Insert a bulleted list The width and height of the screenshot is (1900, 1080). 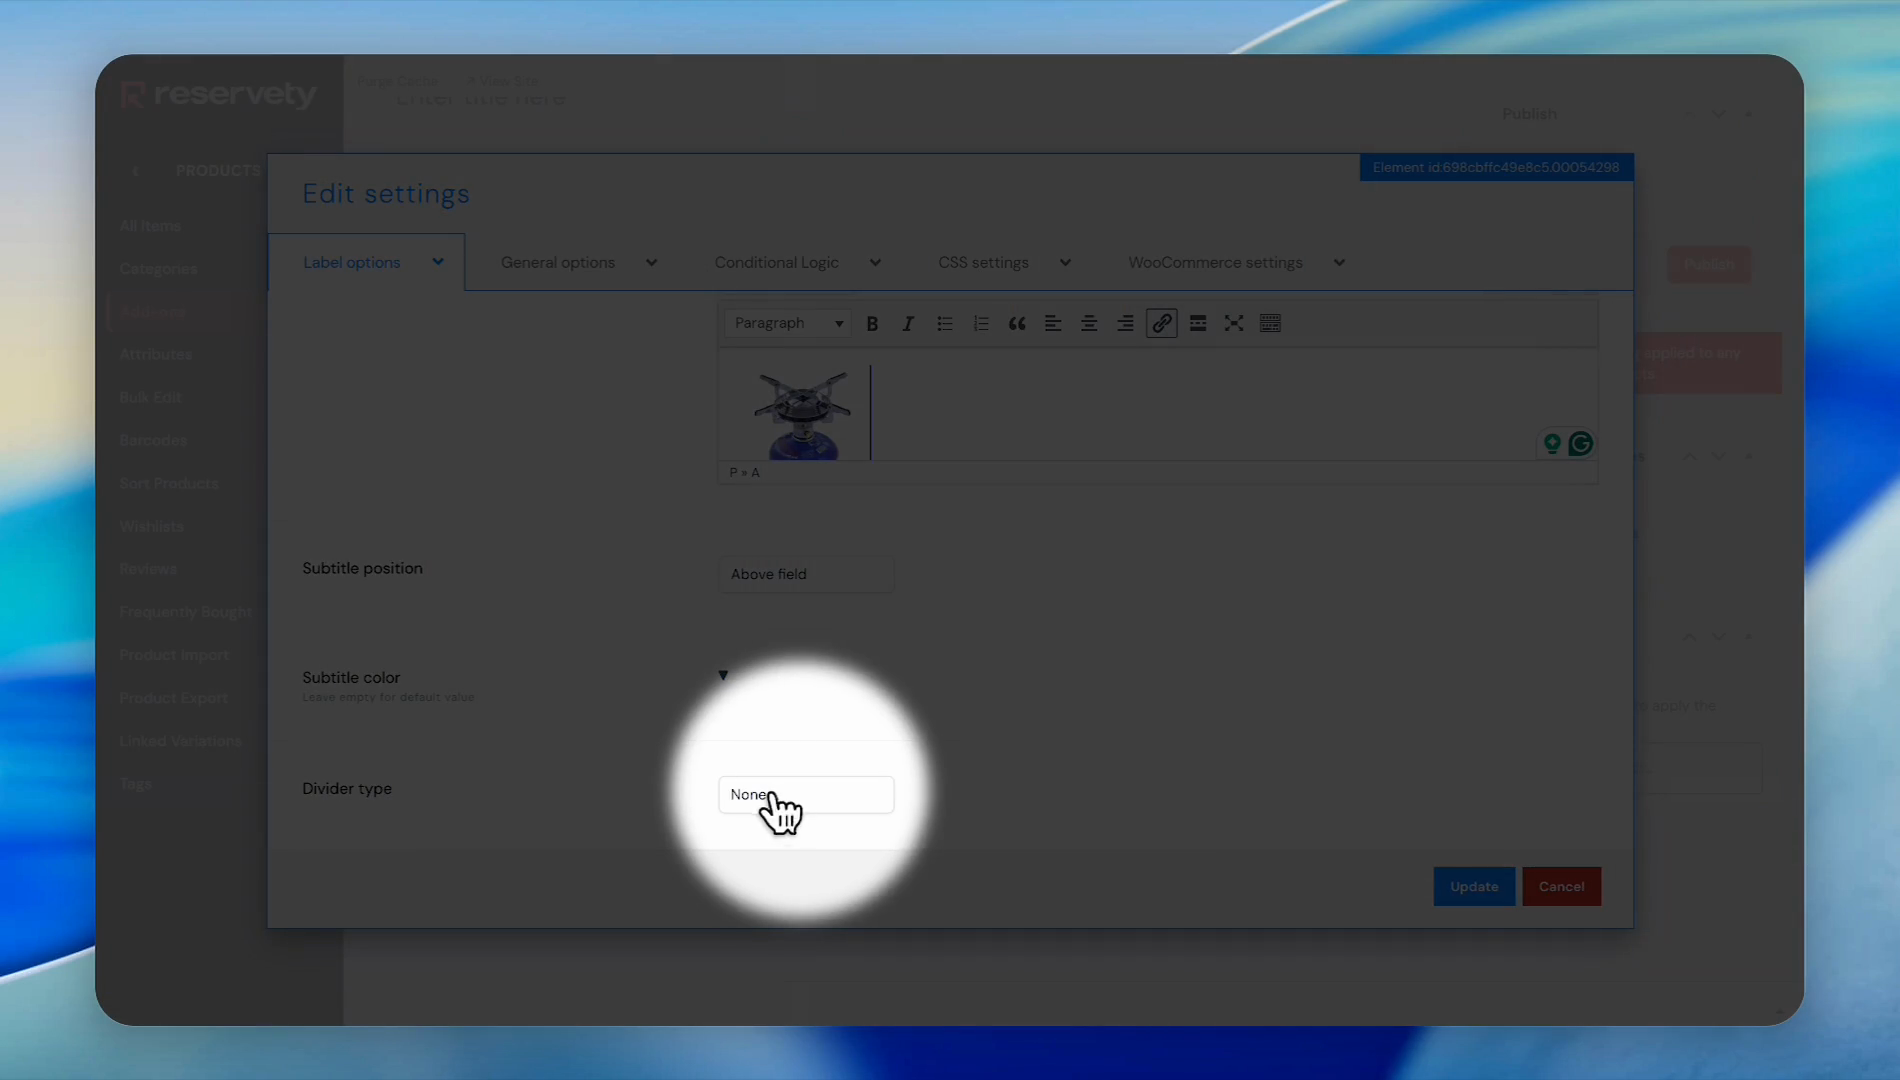pos(944,324)
